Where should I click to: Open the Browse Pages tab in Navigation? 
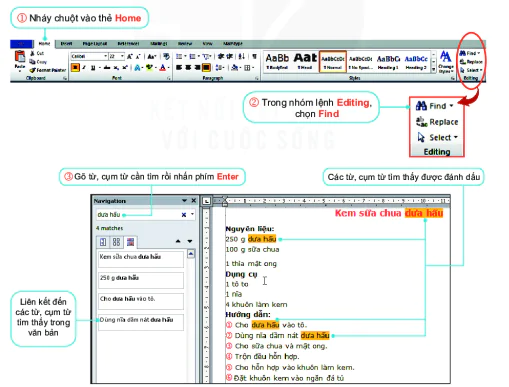[x=116, y=242]
